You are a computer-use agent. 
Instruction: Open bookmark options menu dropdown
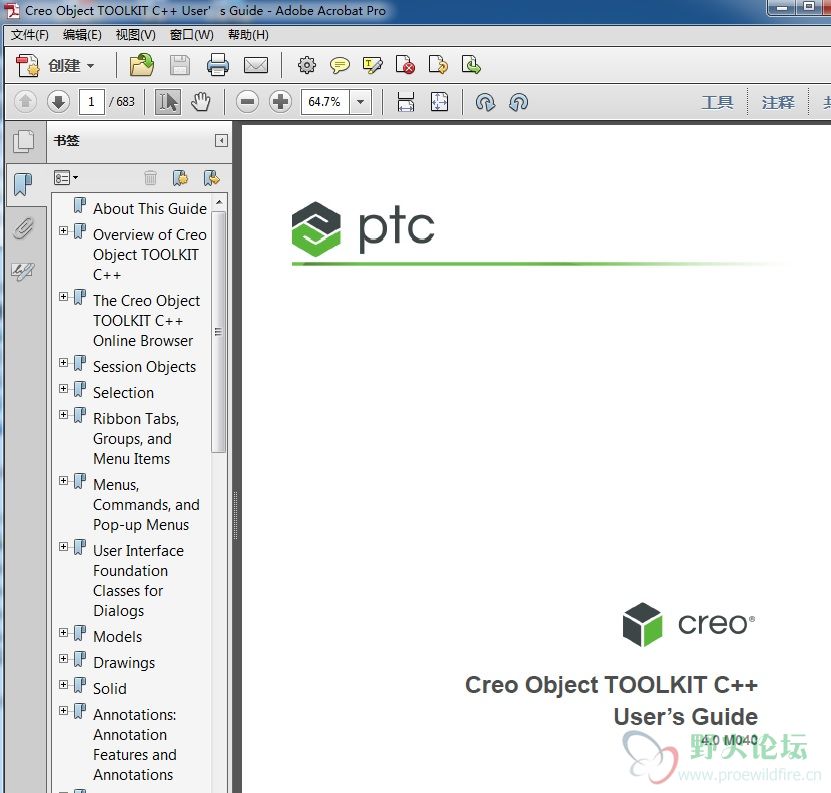(x=66, y=178)
